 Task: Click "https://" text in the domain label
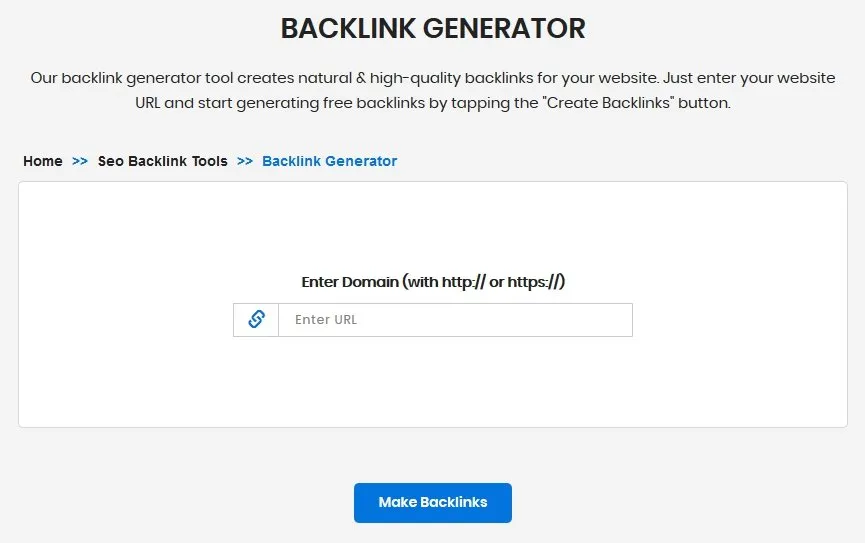tap(534, 281)
